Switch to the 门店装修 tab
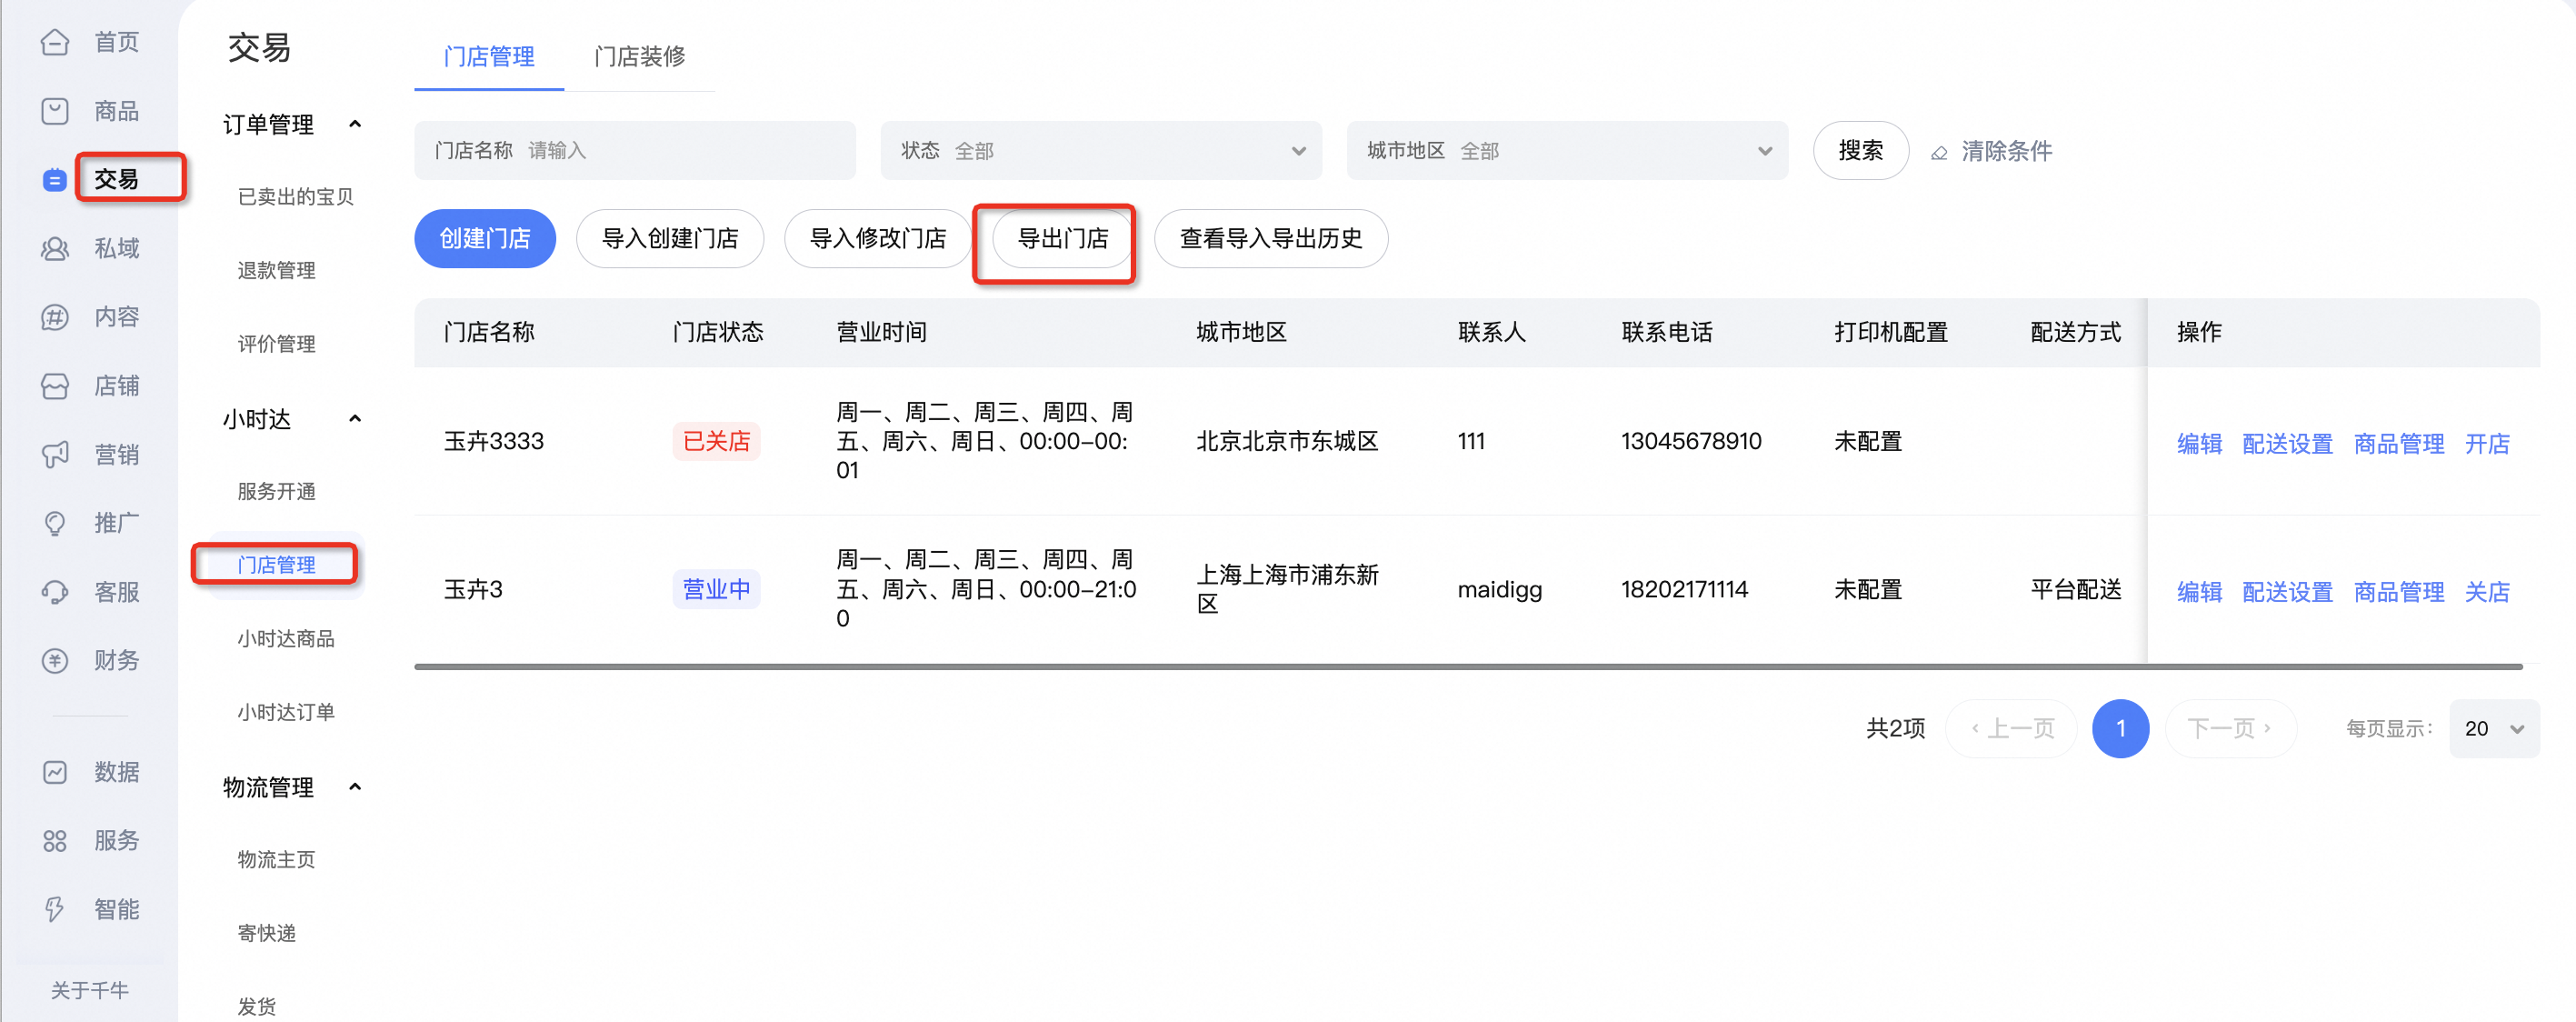The height and width of the screenshot is (1022, 2576). coord(640,57)
